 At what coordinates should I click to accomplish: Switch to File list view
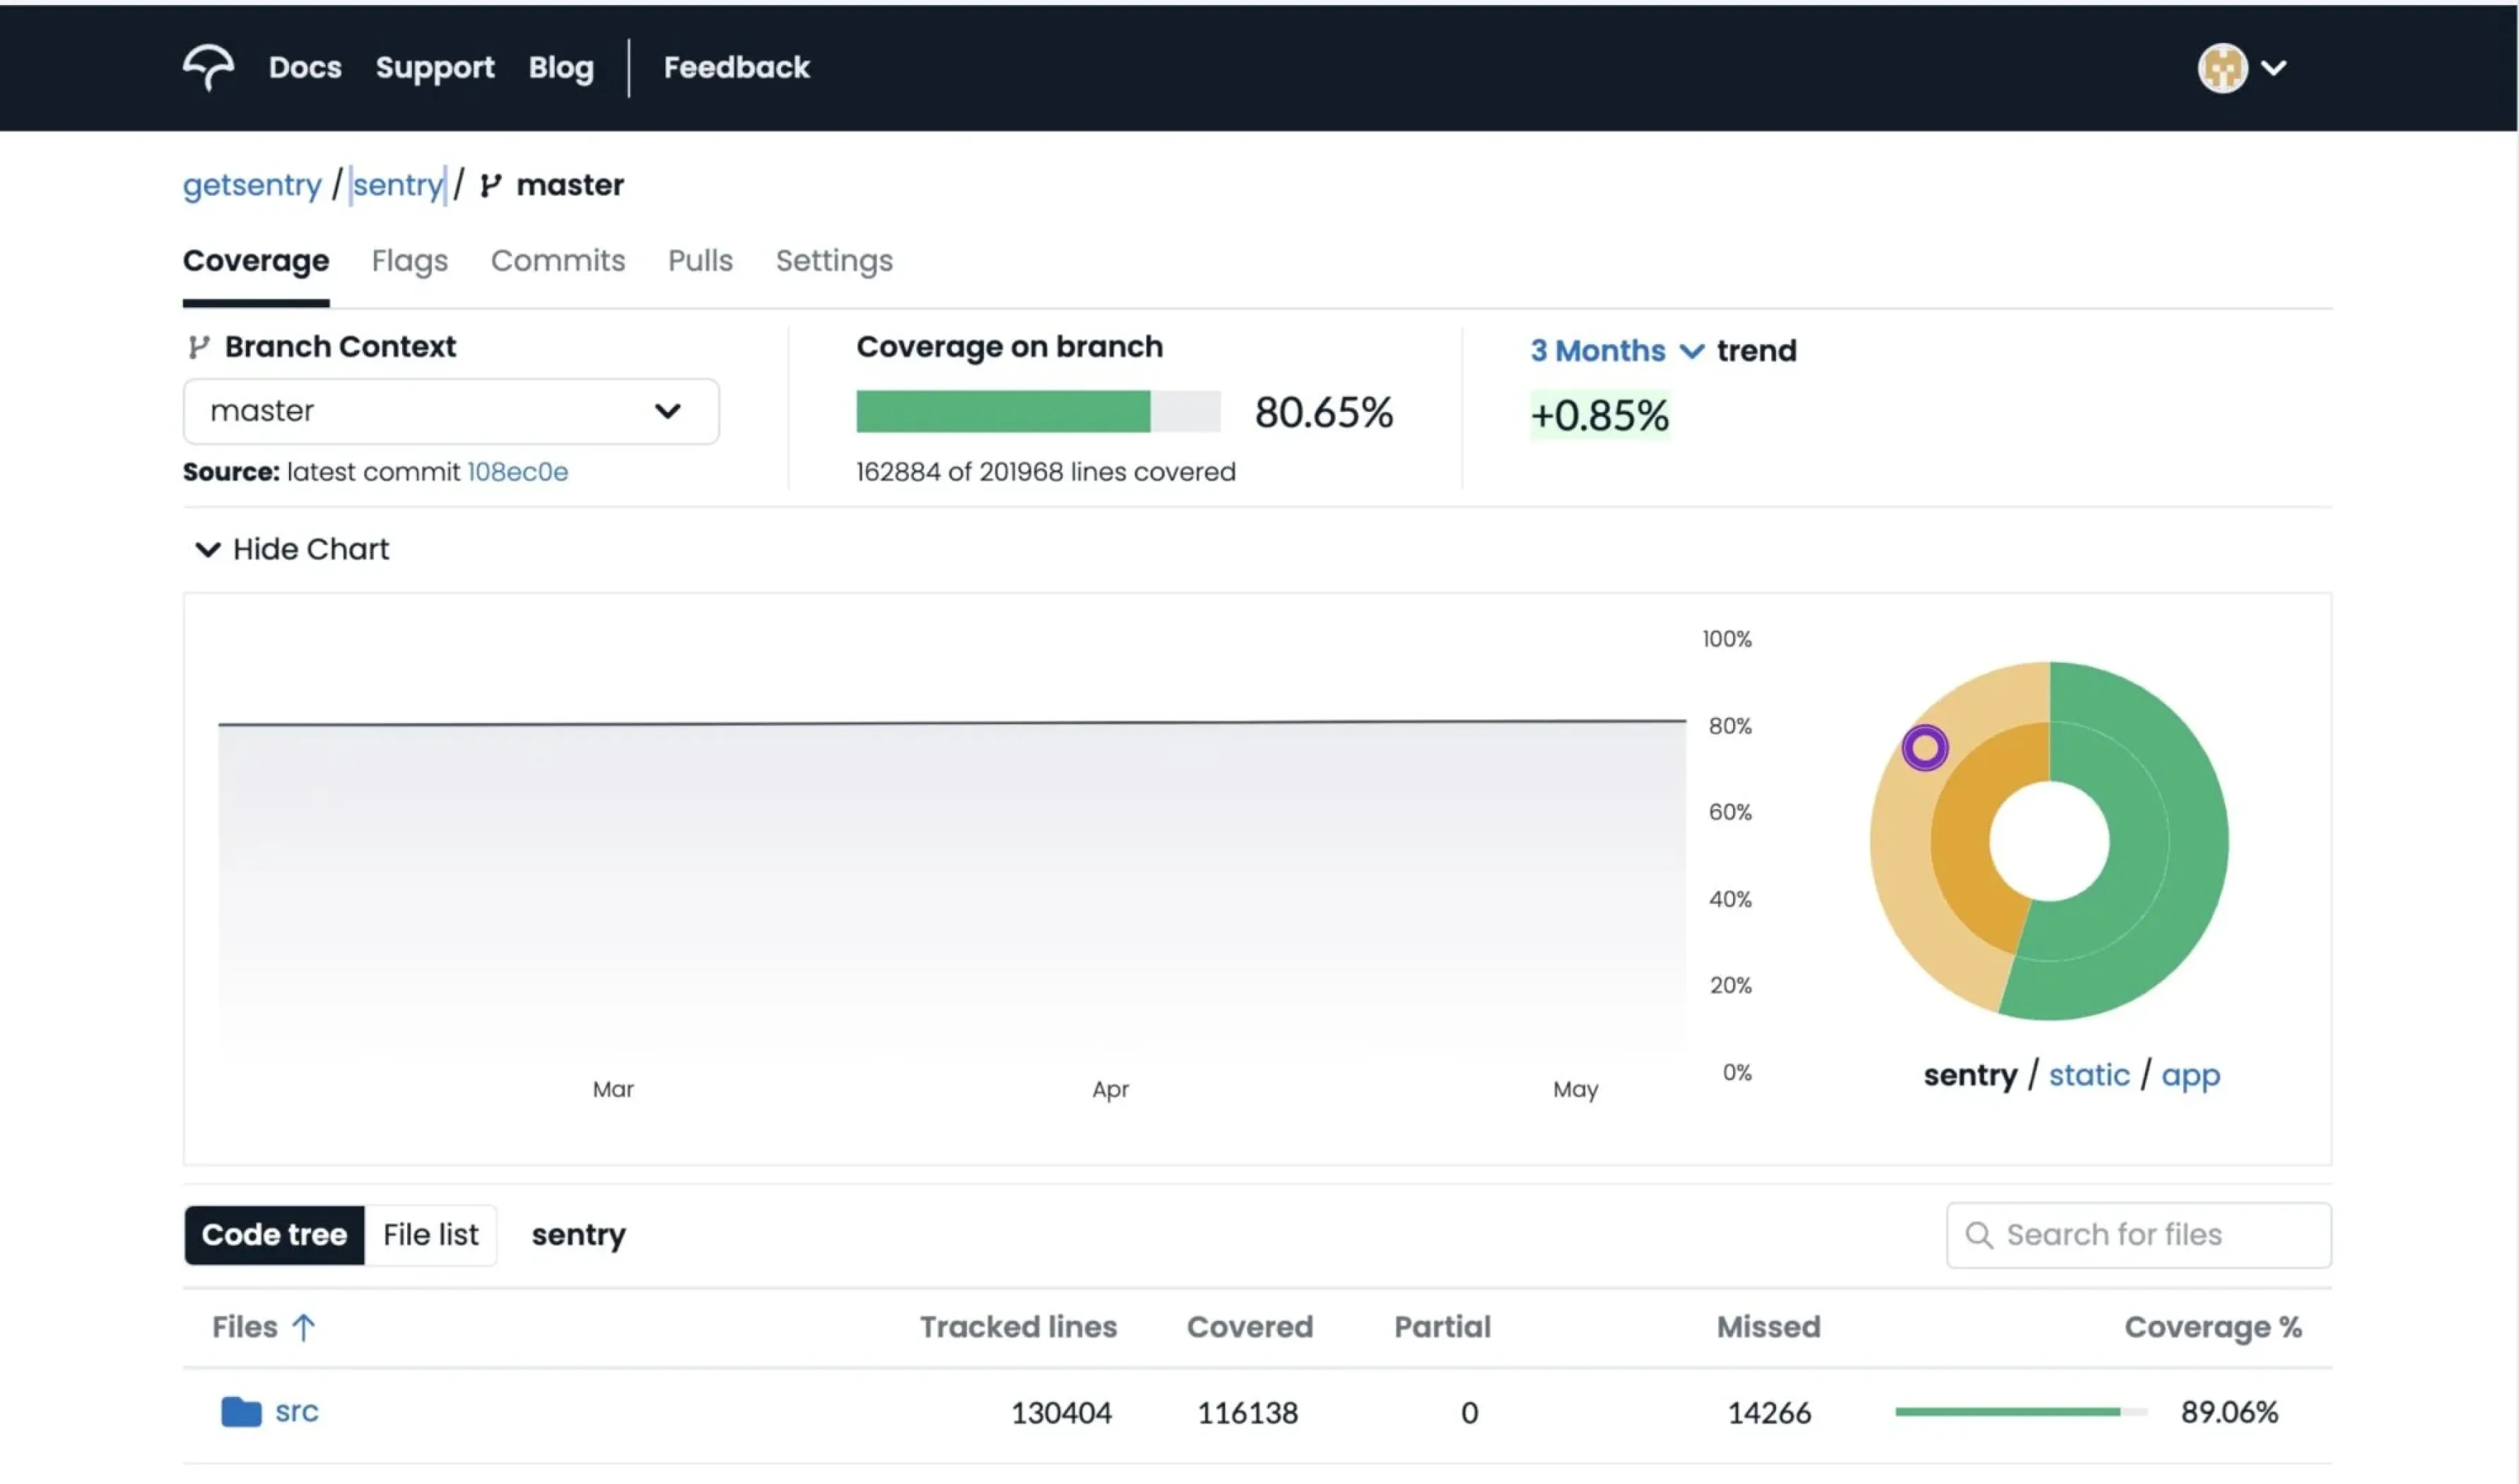coord(430,1234)
